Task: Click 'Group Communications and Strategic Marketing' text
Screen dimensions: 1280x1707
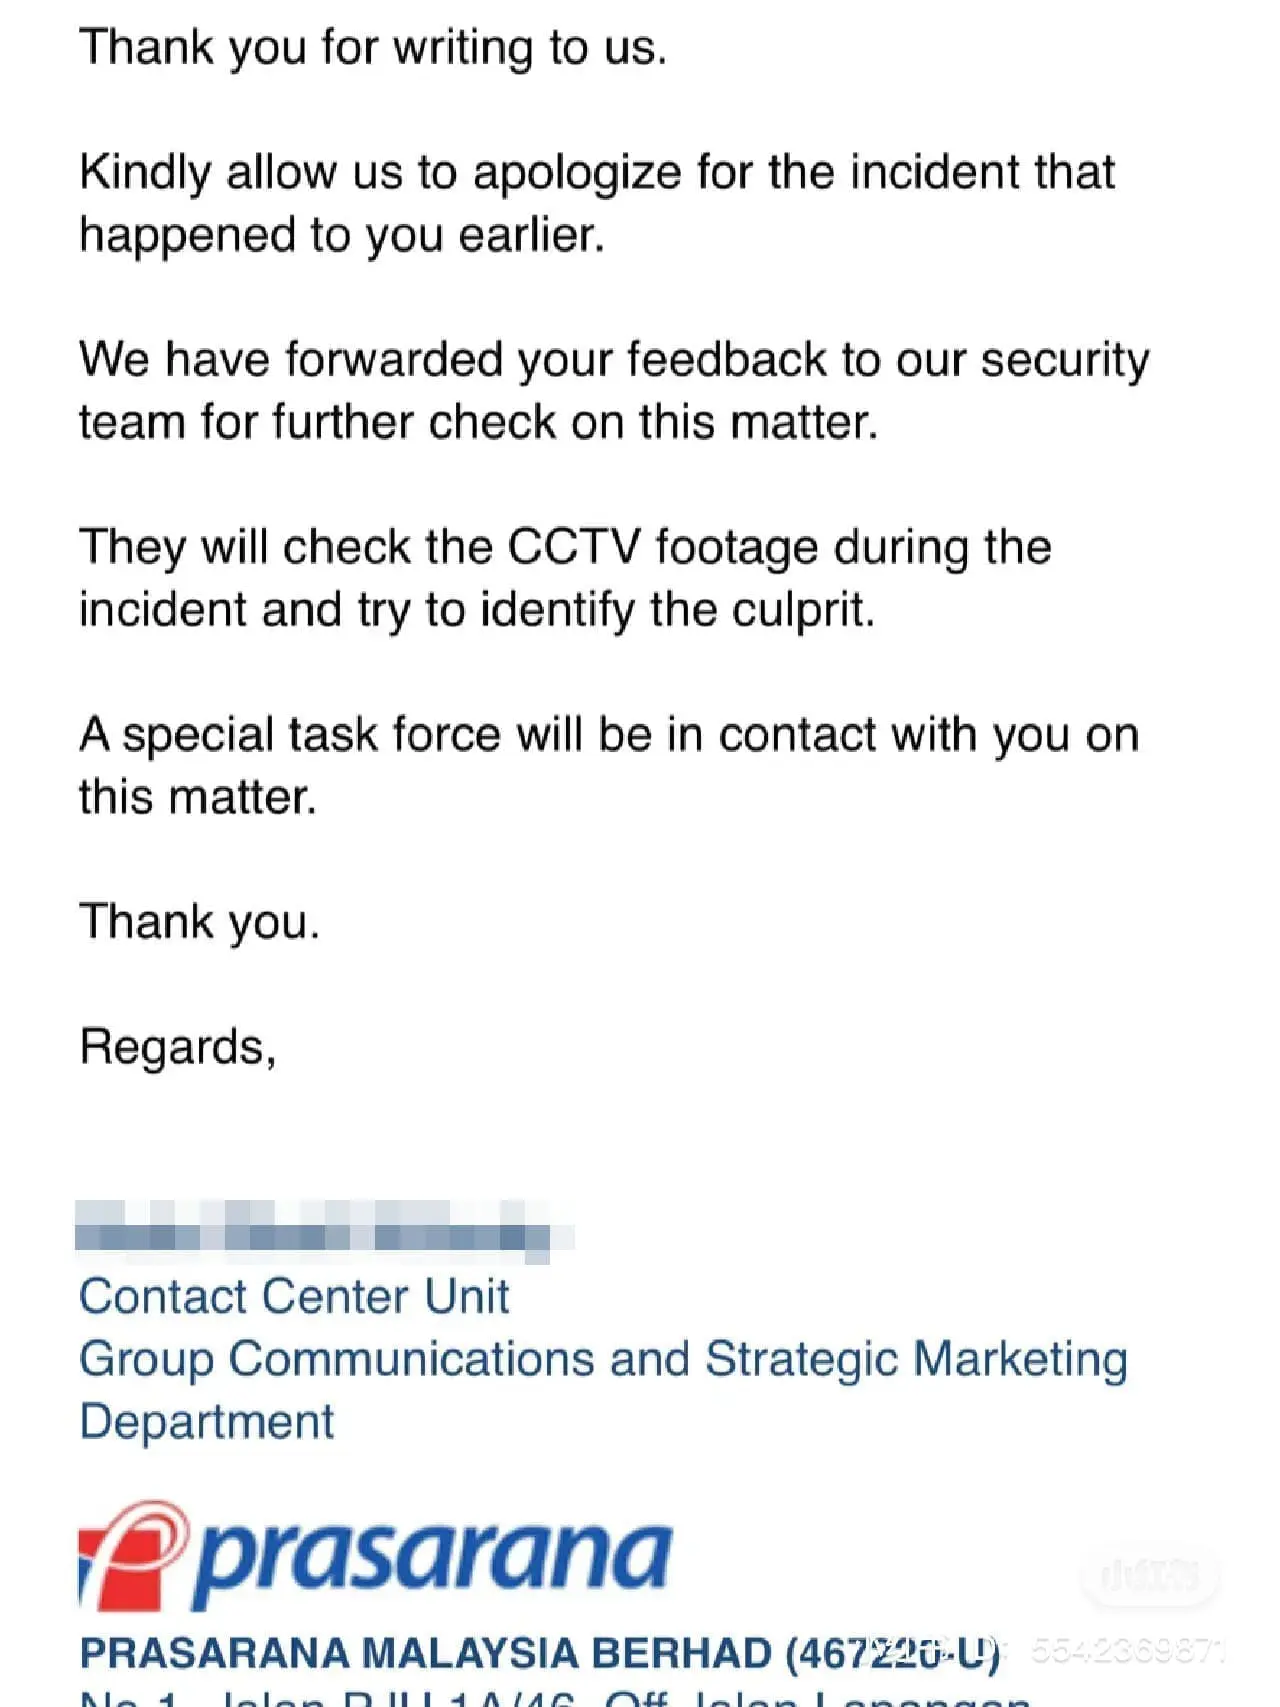Action: click(x=603, y=1360)
